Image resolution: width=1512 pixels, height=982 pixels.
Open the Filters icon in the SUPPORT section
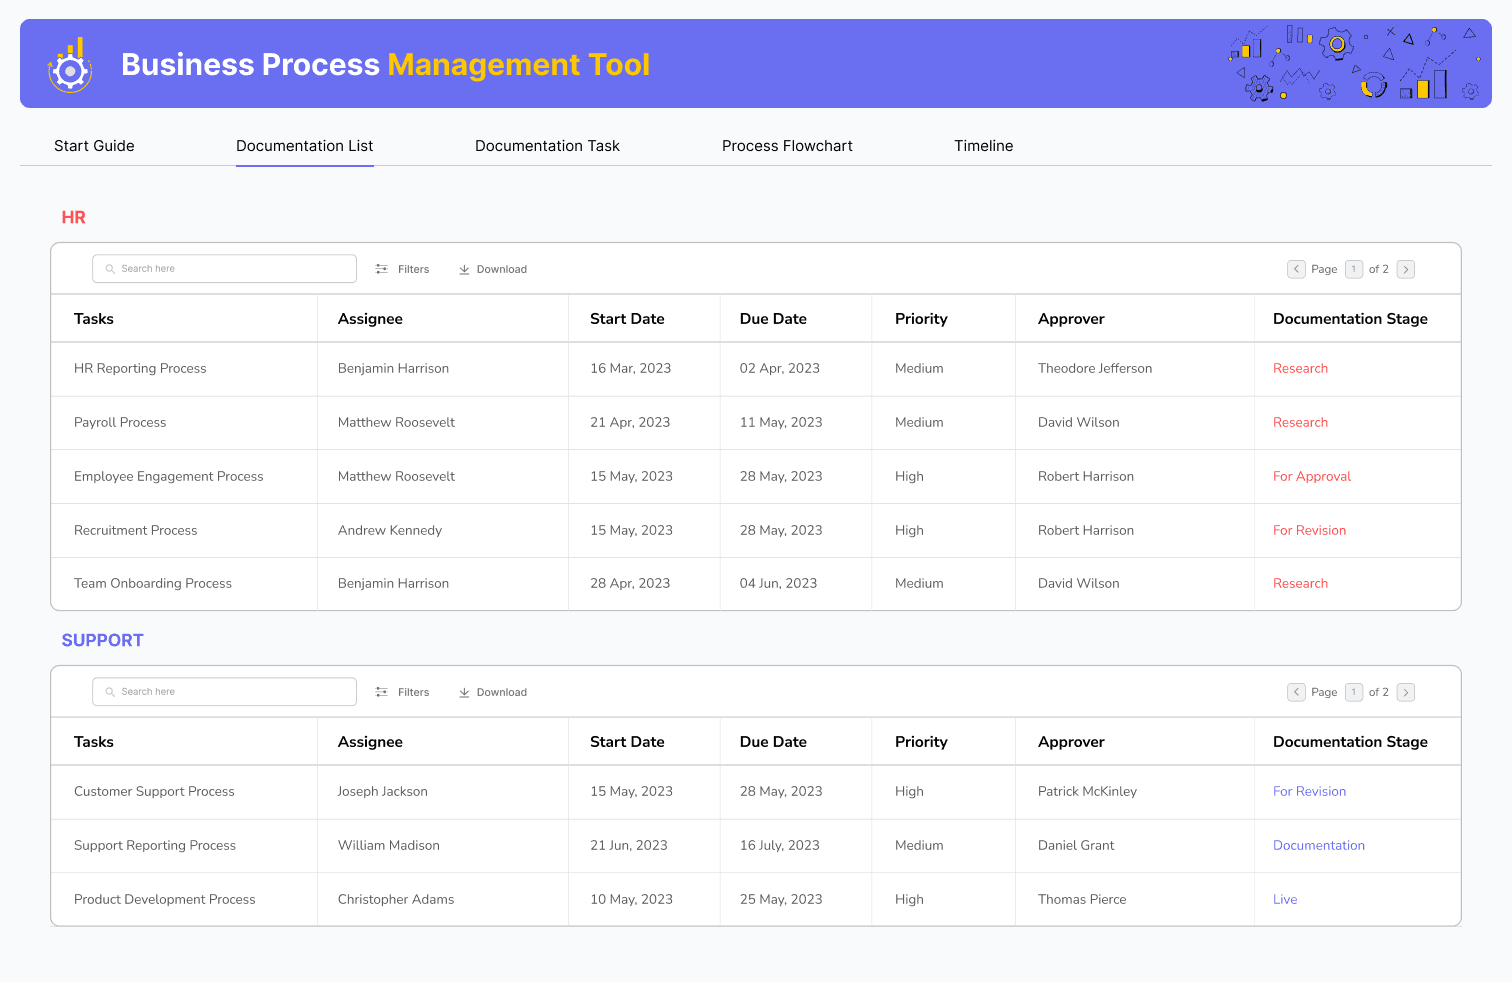click(x=382, y=692)
